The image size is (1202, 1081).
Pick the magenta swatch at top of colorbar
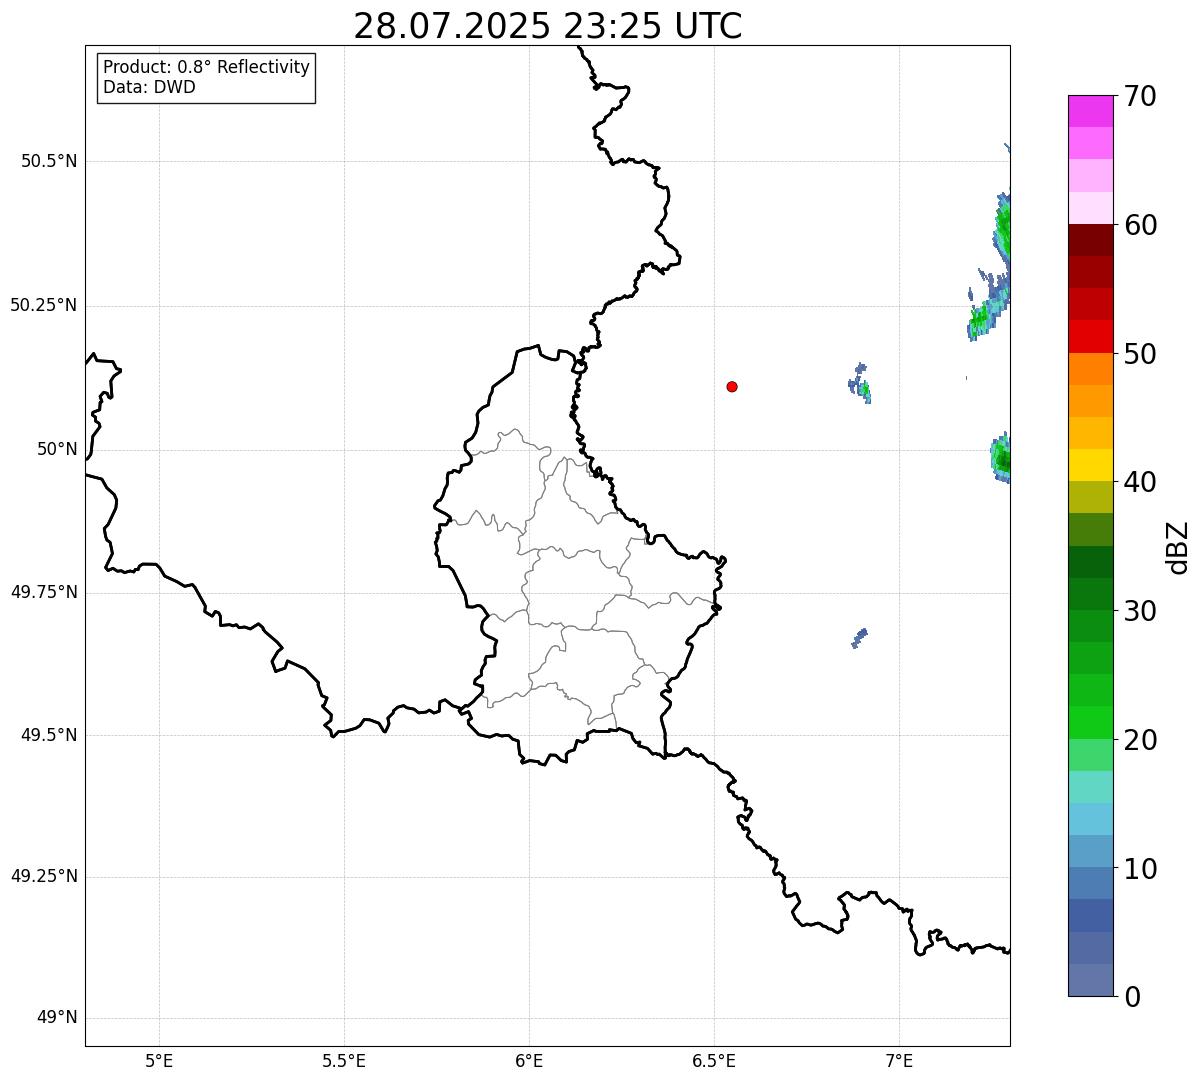coord(1090,111)
